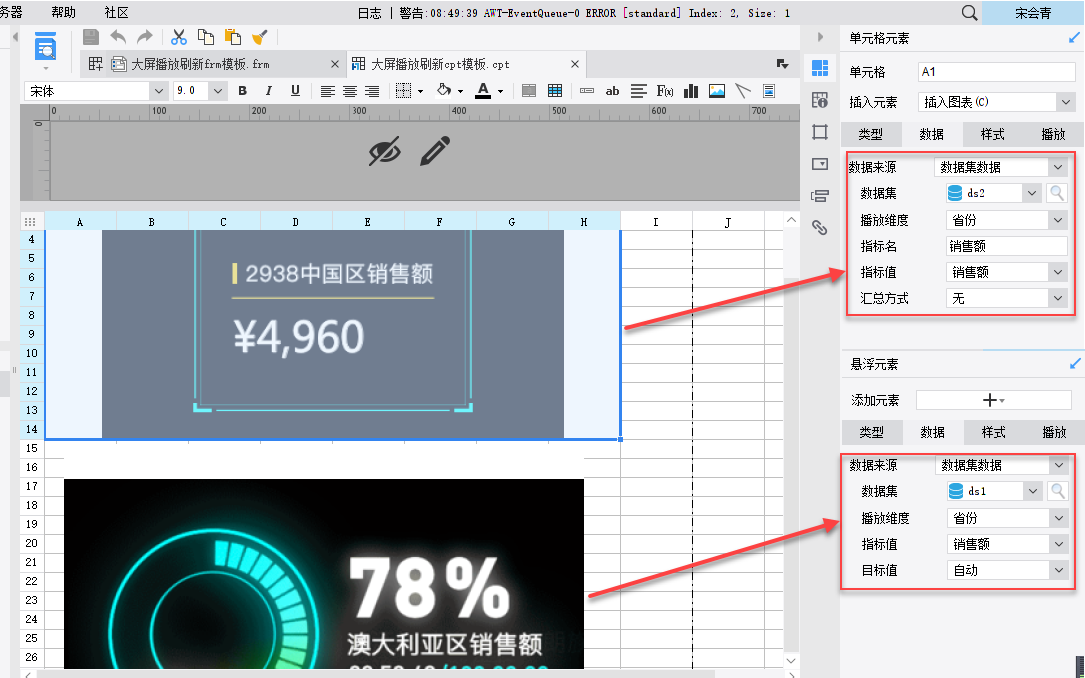1085x678 pixels.
Task: Close the frm模板.frm tab
Action: (335, 64)
